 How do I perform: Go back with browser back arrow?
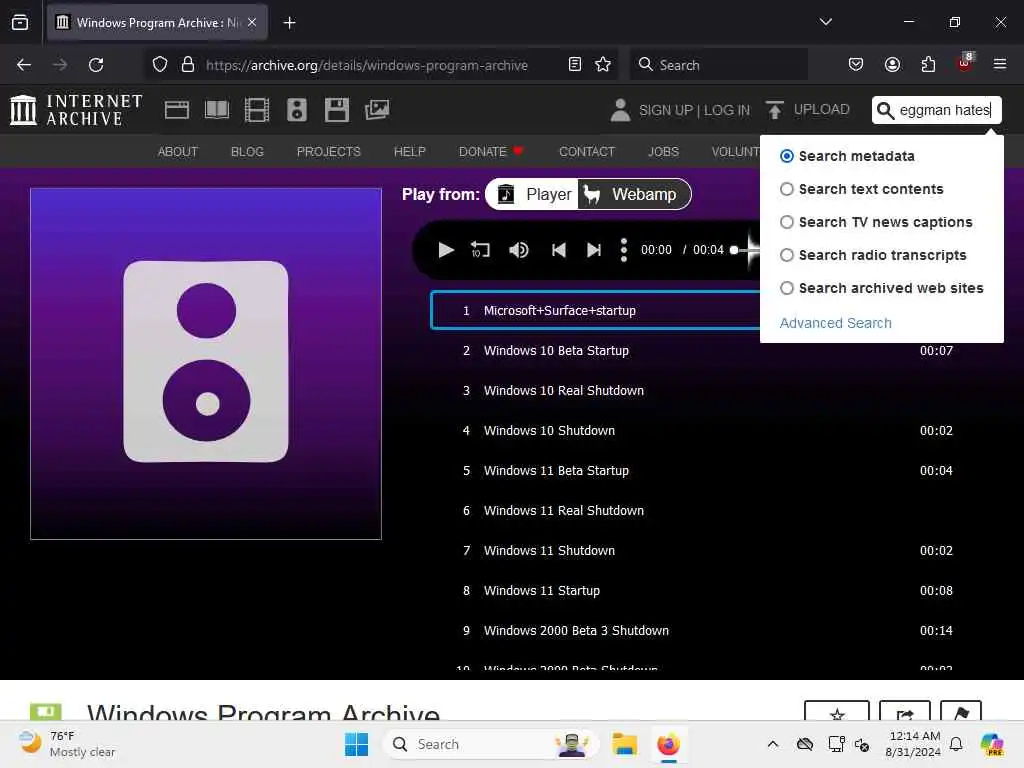pos(24,65)
